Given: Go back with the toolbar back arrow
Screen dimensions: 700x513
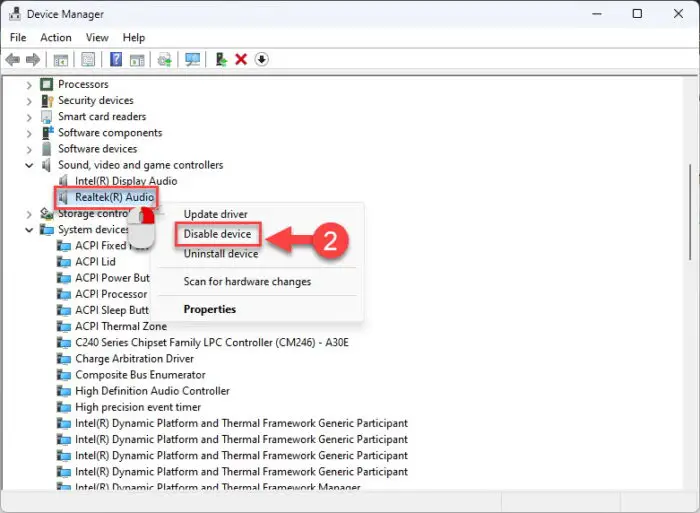Looking at the screenshot, I should coord(12,59).
